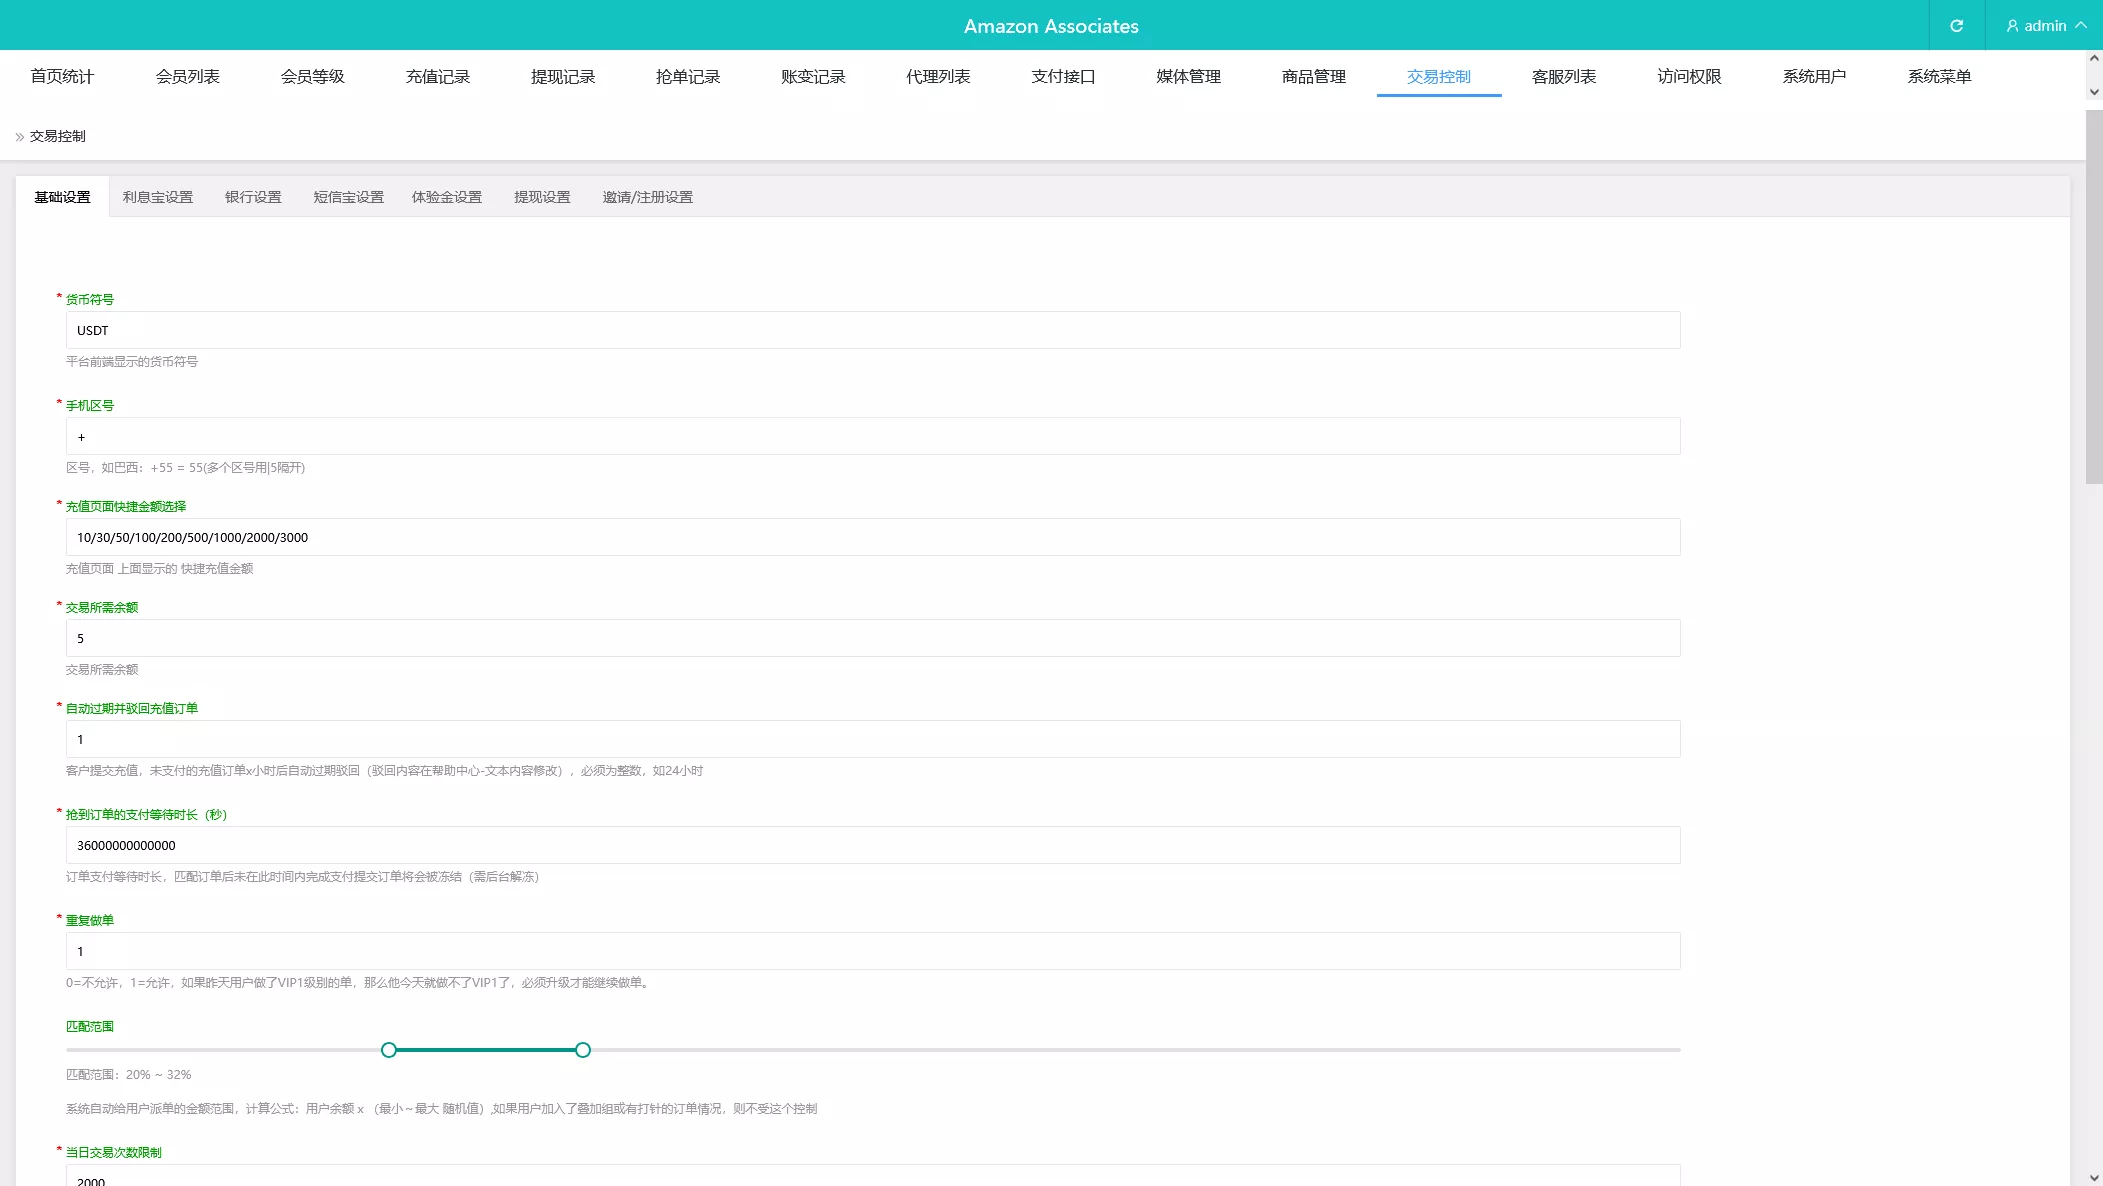The width and height of the screenshot is (2103, 1186).
Task: Select the left handle of the 匹配范围 slider
Action: click(x=389, y=1050)
